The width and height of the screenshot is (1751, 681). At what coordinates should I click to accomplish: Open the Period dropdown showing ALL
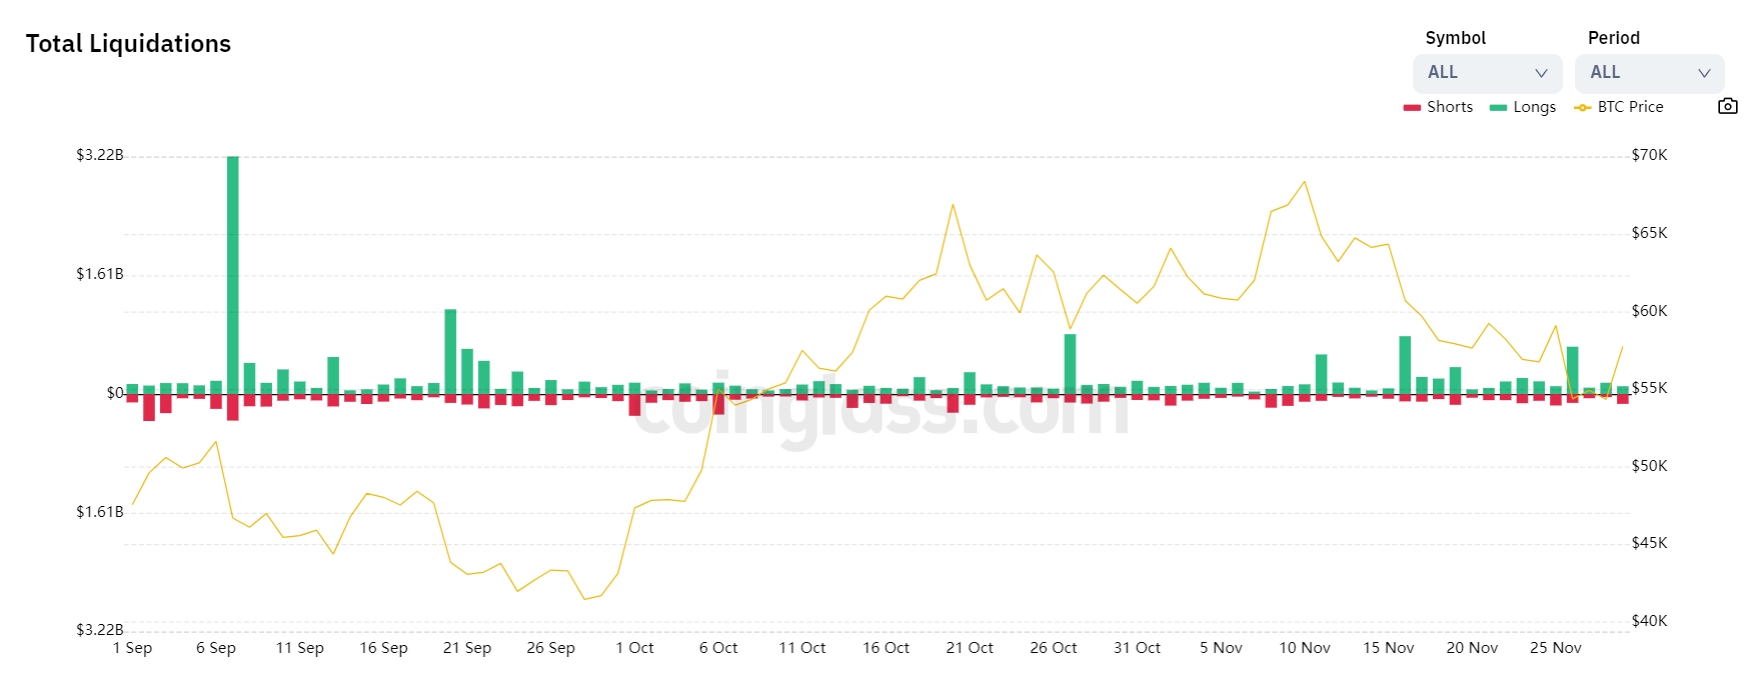coord(1649,73)
